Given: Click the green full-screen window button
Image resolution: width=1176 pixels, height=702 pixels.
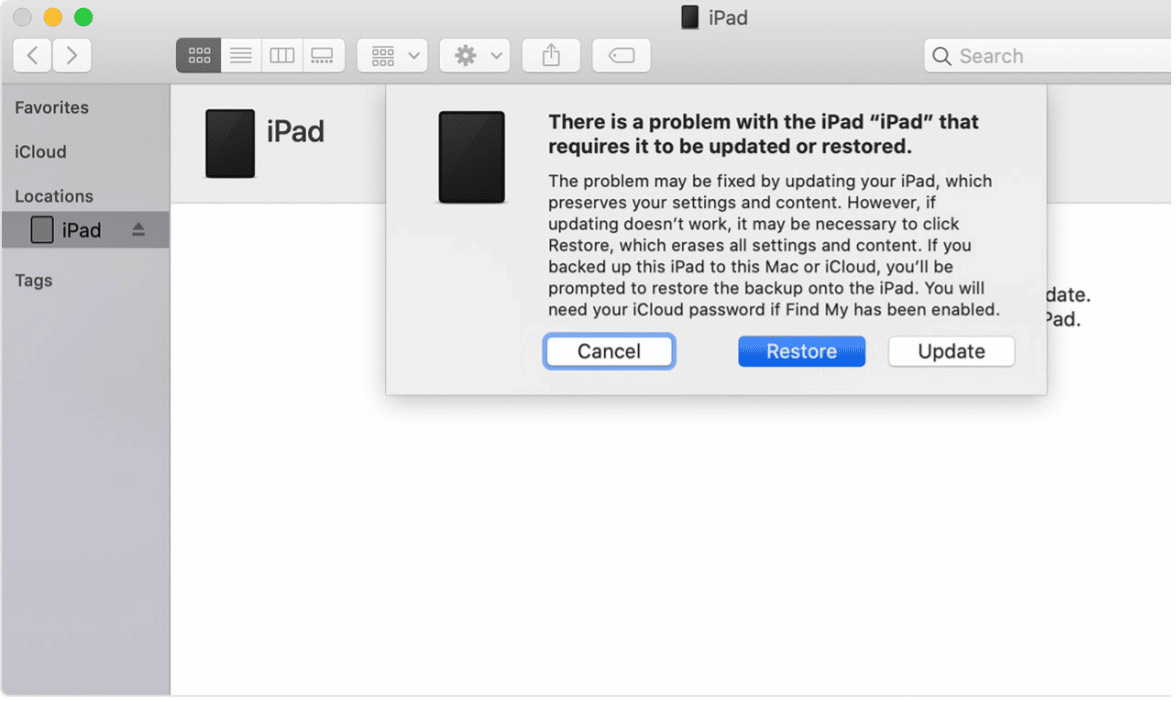Looking at the screenshot, I should tap(83, 16).
